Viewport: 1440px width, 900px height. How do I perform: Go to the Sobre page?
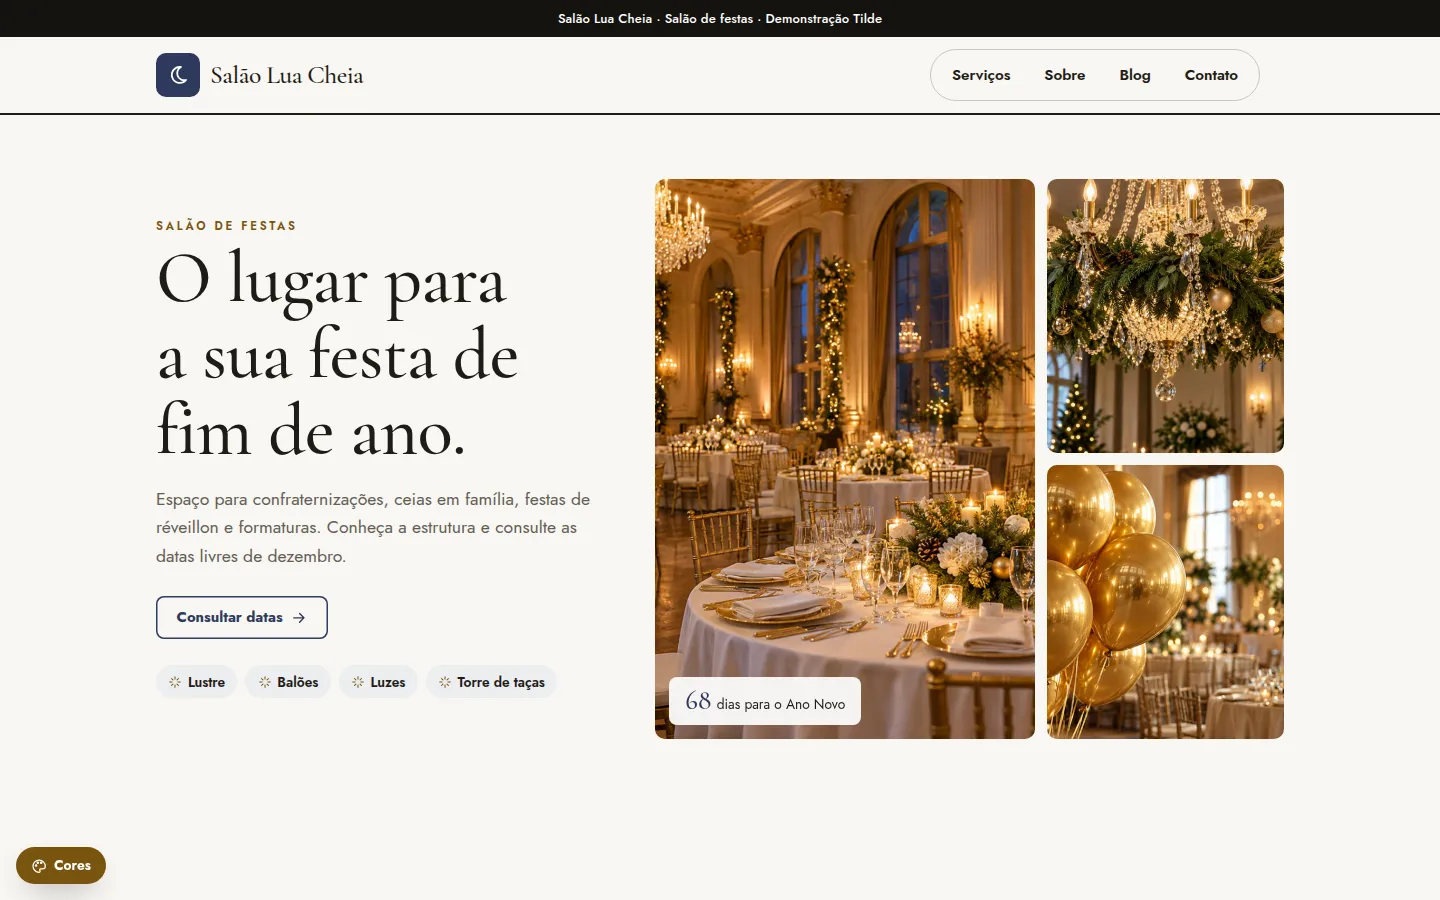(x=1065, y=75)
